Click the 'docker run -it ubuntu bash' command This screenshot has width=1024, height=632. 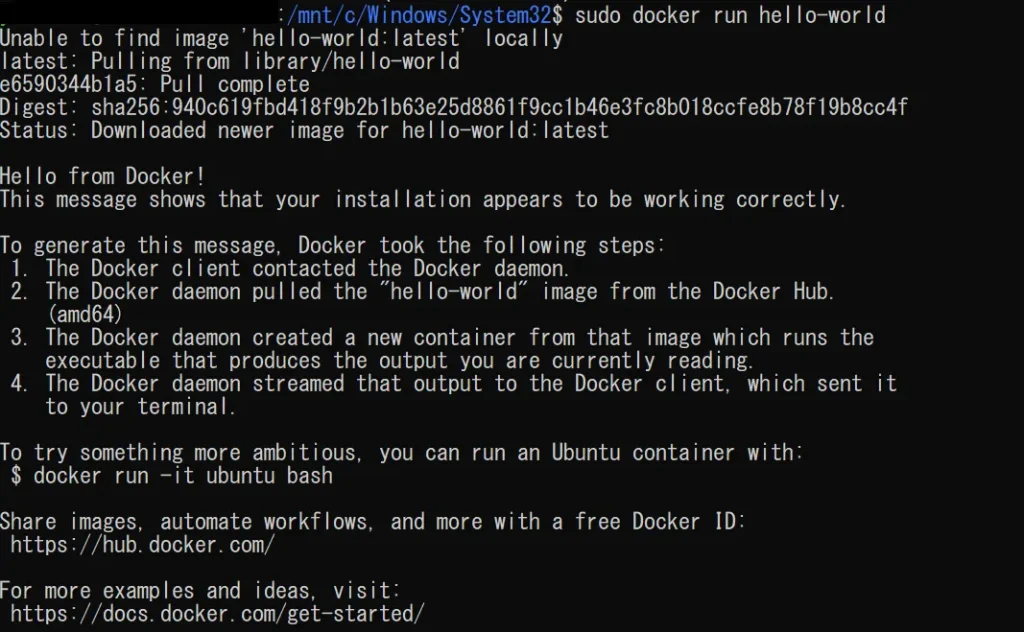pyautogui.click(x=183, y=476)
